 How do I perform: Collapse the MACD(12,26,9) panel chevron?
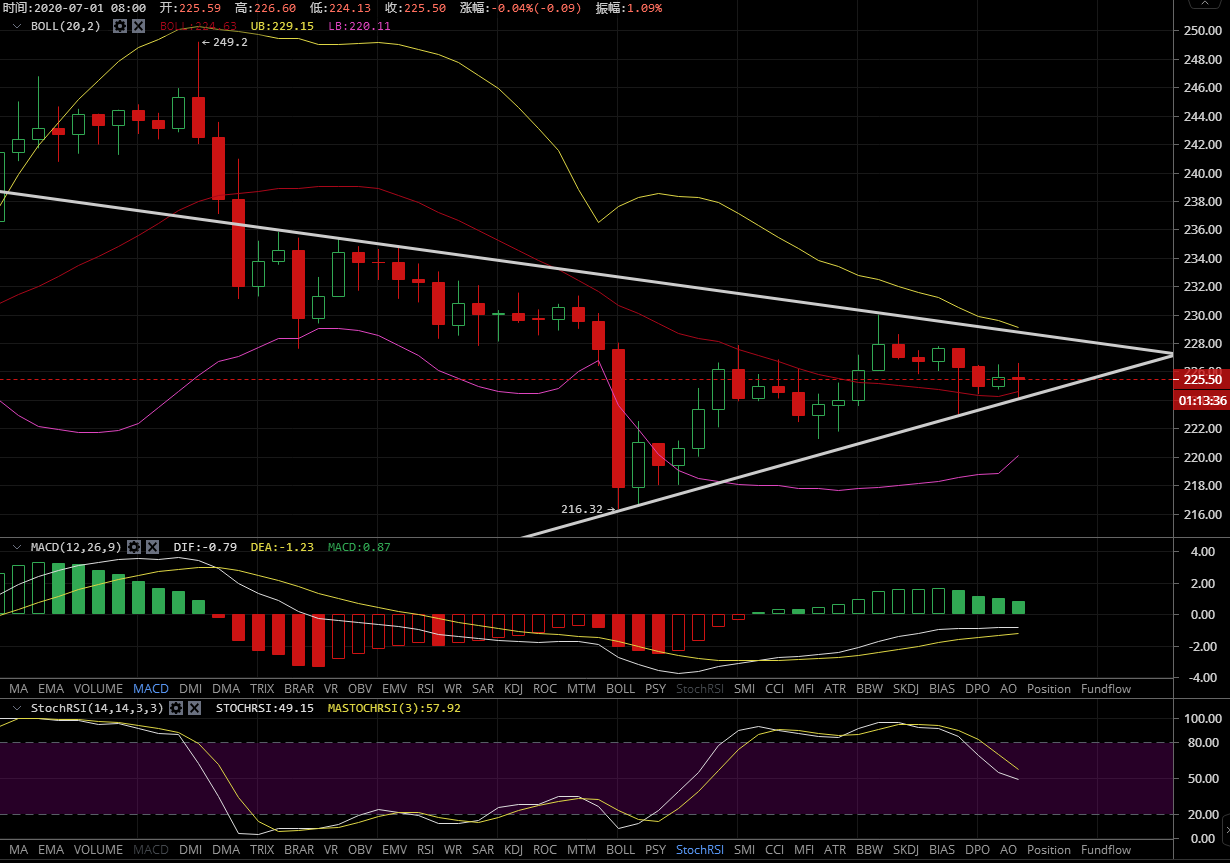(x=17, y=547)
